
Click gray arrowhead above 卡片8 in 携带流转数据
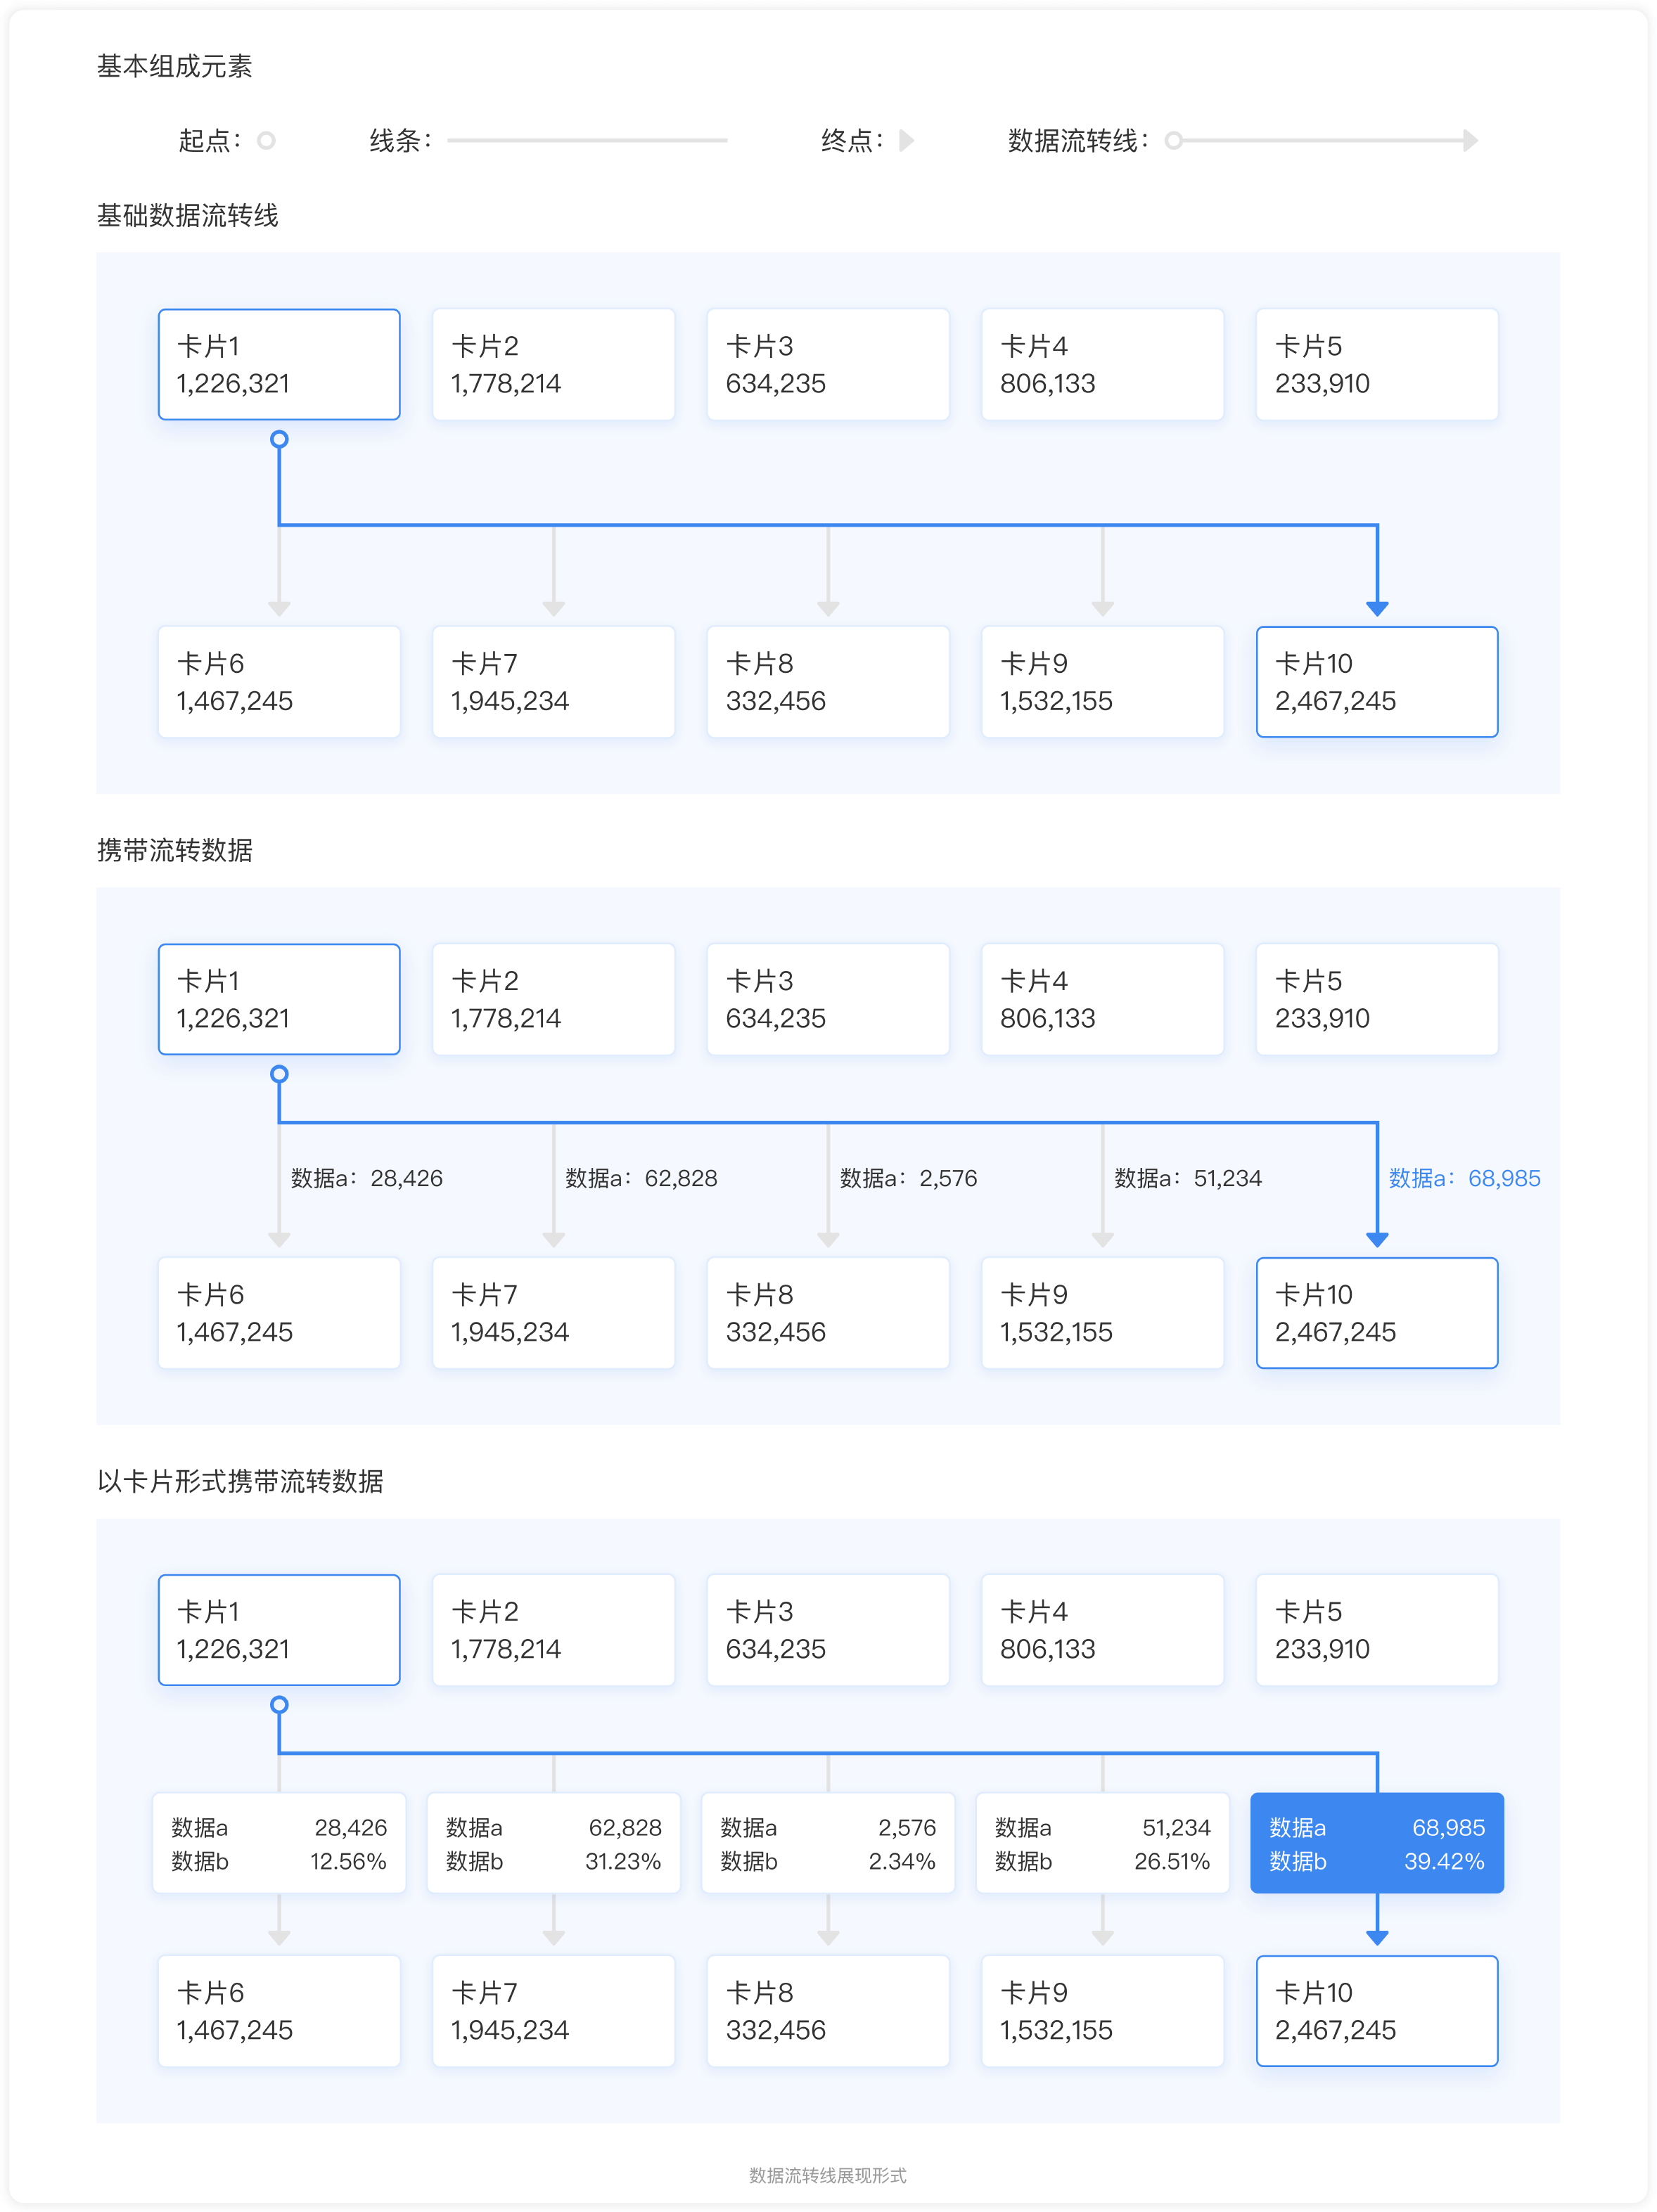tap(828, 1240)
